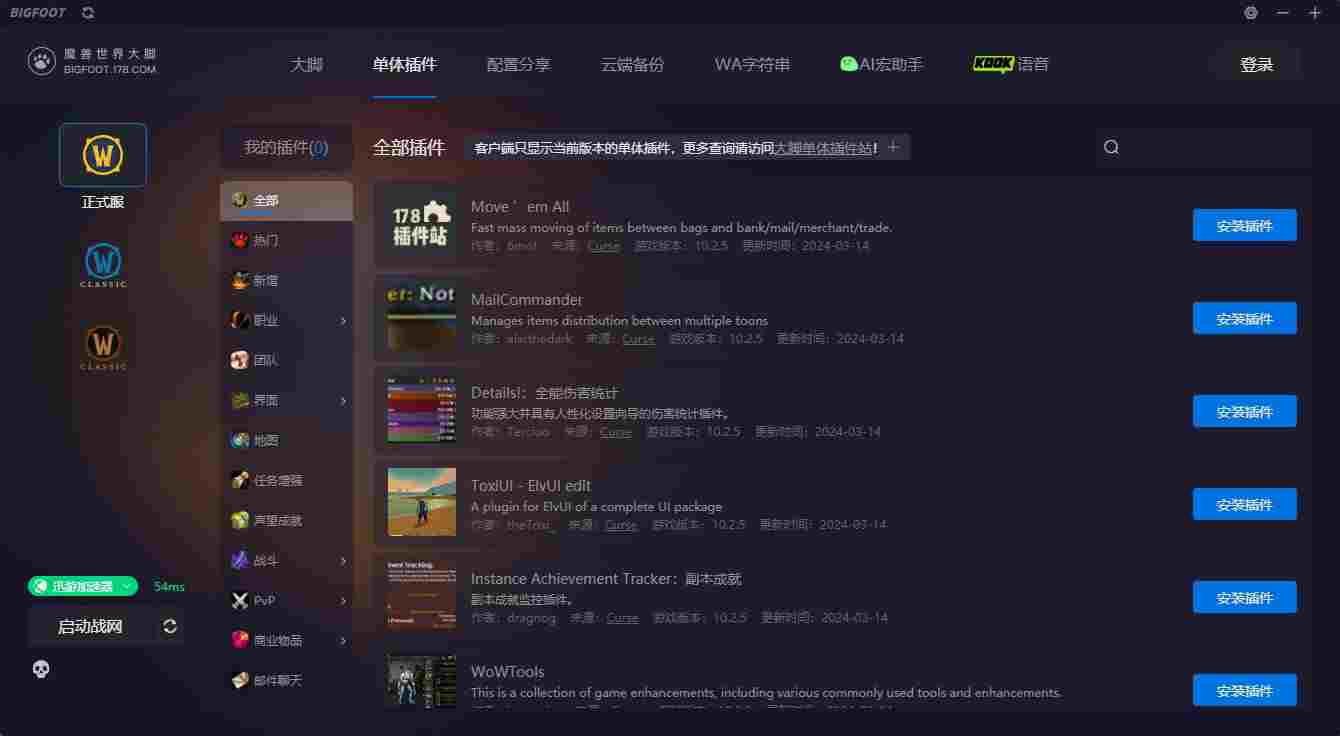Click the Bigfoot paw logo
Image resolution: width=1340 pixels, height=736 pixels.
[41, 61]
